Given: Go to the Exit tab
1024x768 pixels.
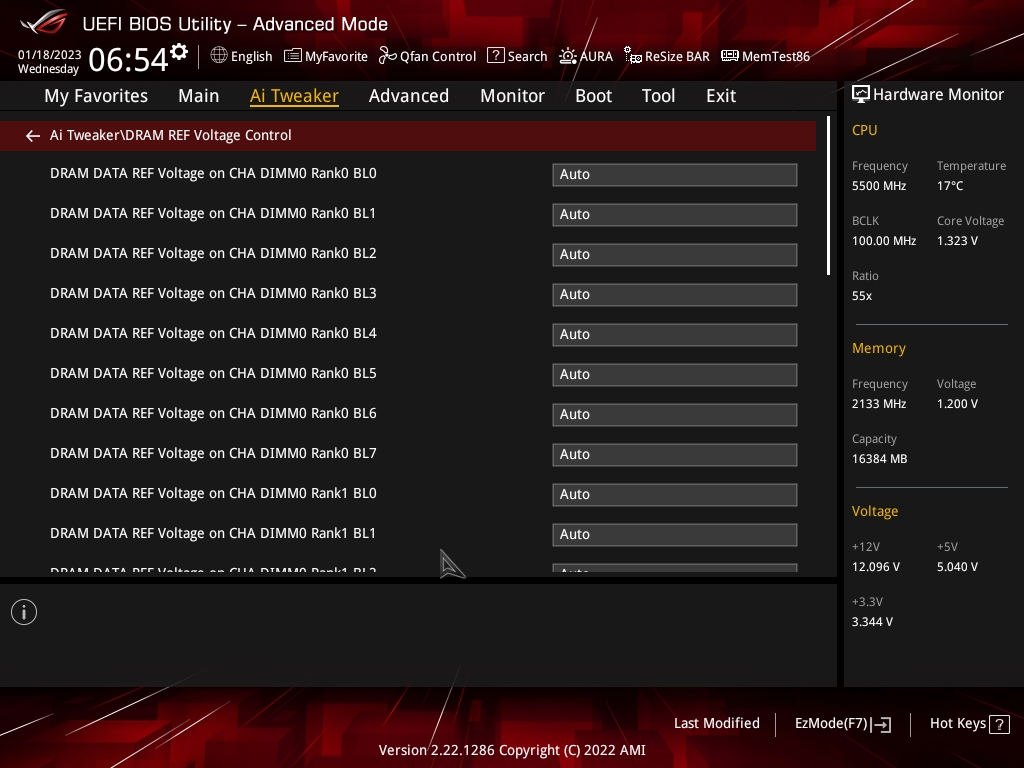Looking at the screenshot, I should 721,96.
